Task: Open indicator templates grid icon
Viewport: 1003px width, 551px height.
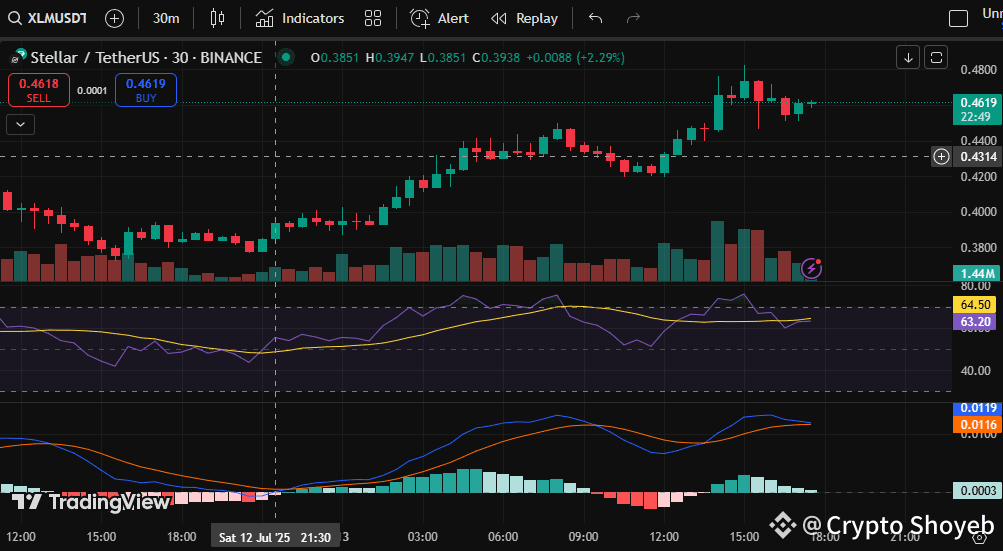Action: coord(373,18)
